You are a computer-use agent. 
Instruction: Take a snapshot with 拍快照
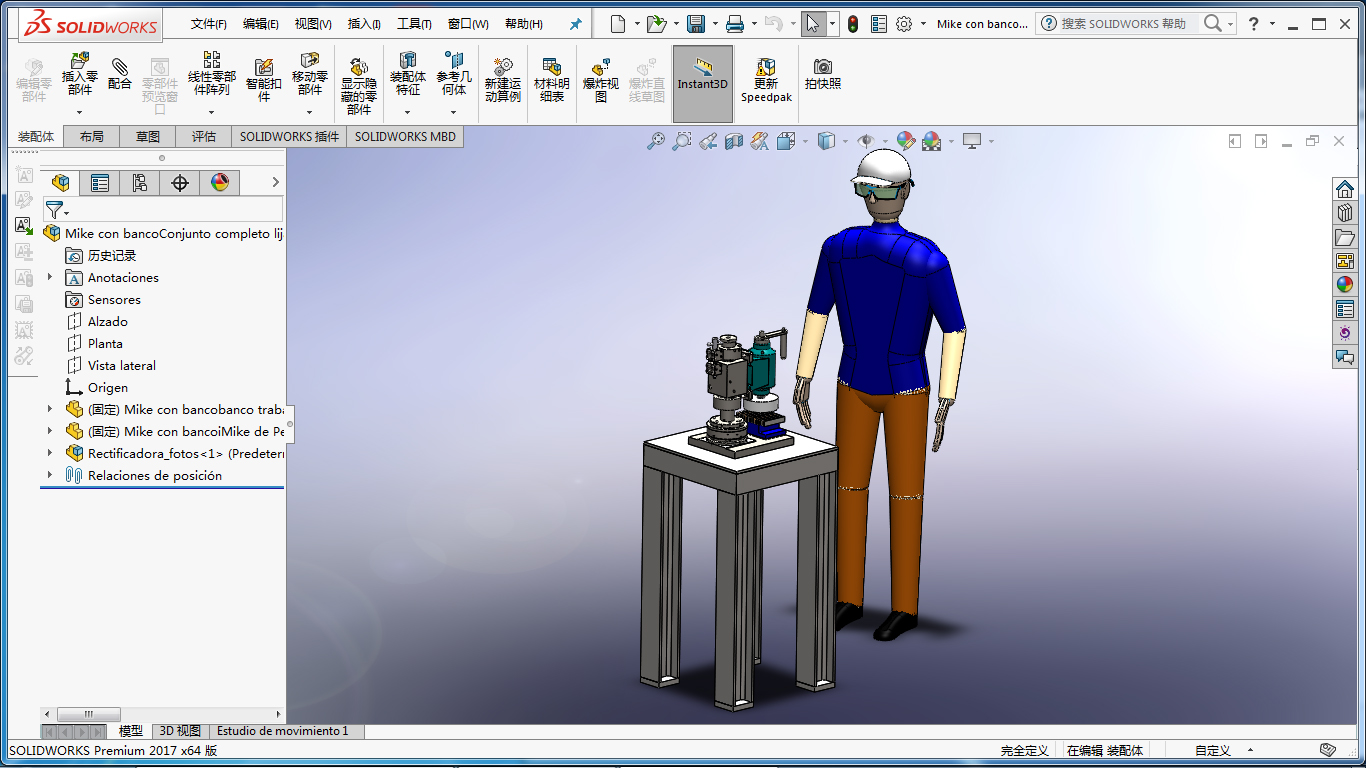click(x=823, y=73)
